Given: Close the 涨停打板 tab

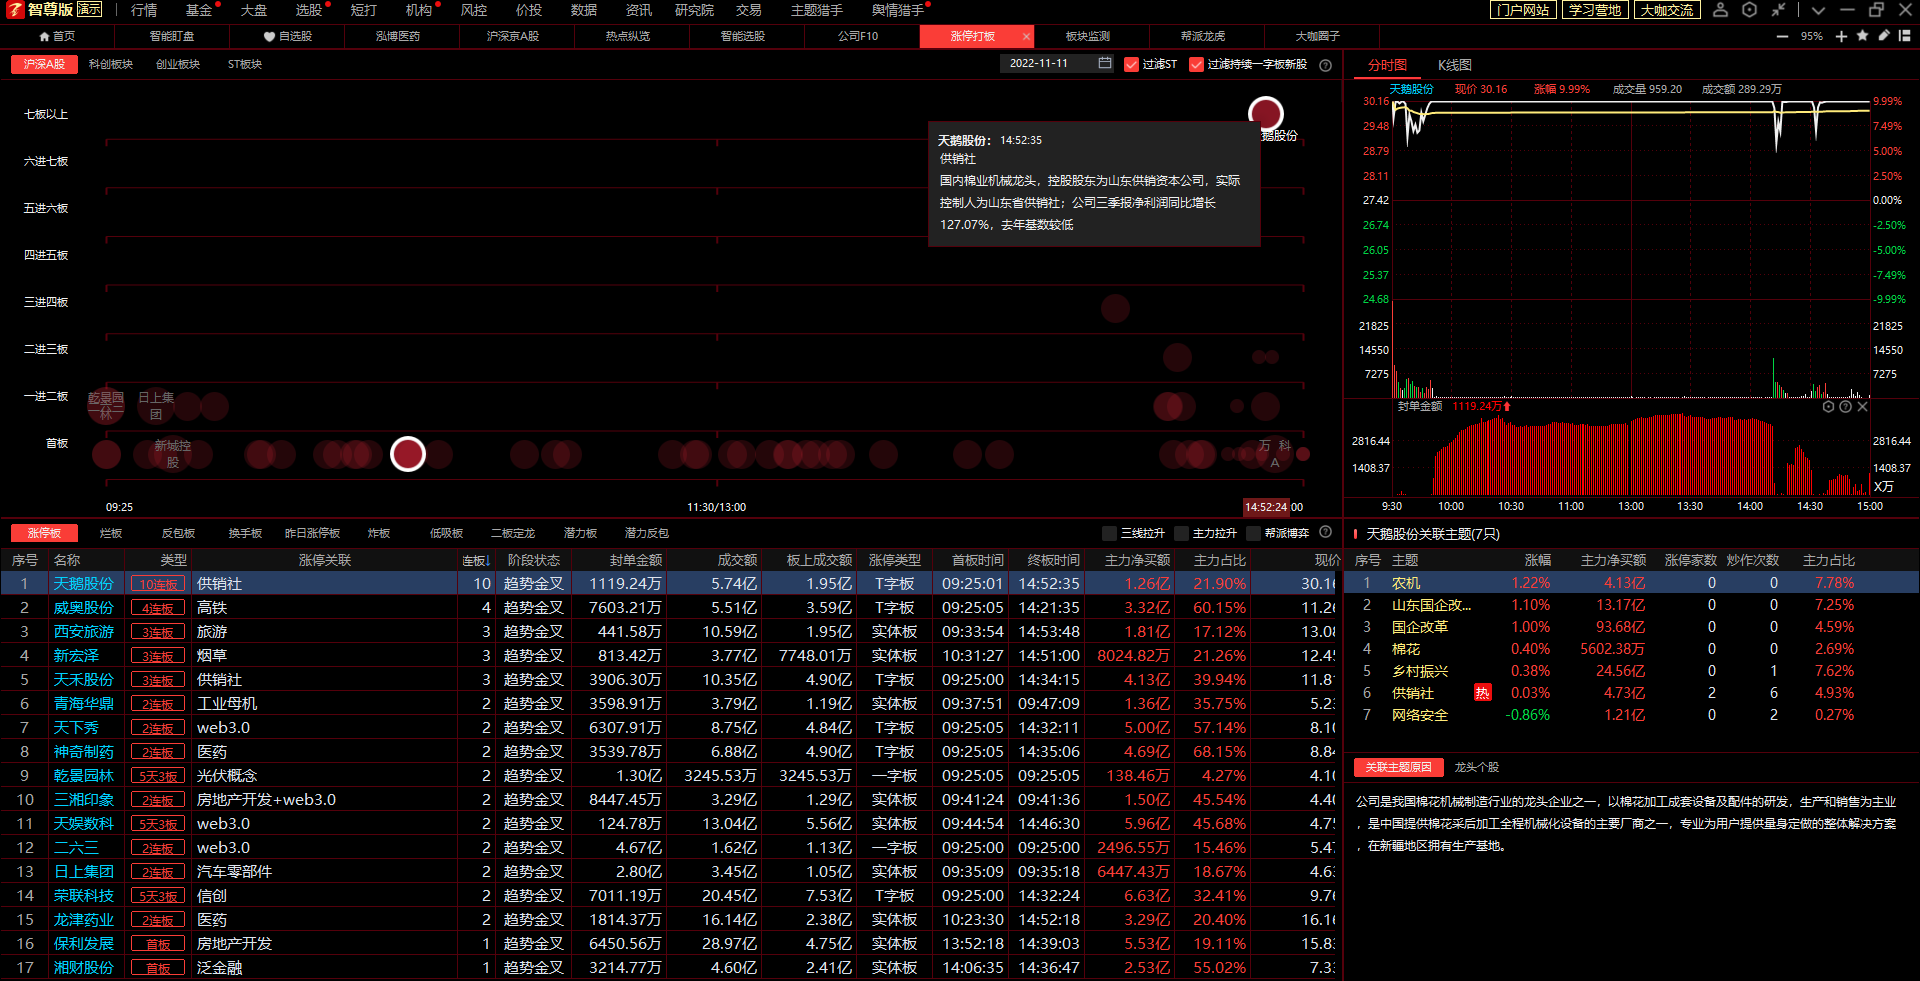Looking at the screenshot, I should coord(1026,36).
